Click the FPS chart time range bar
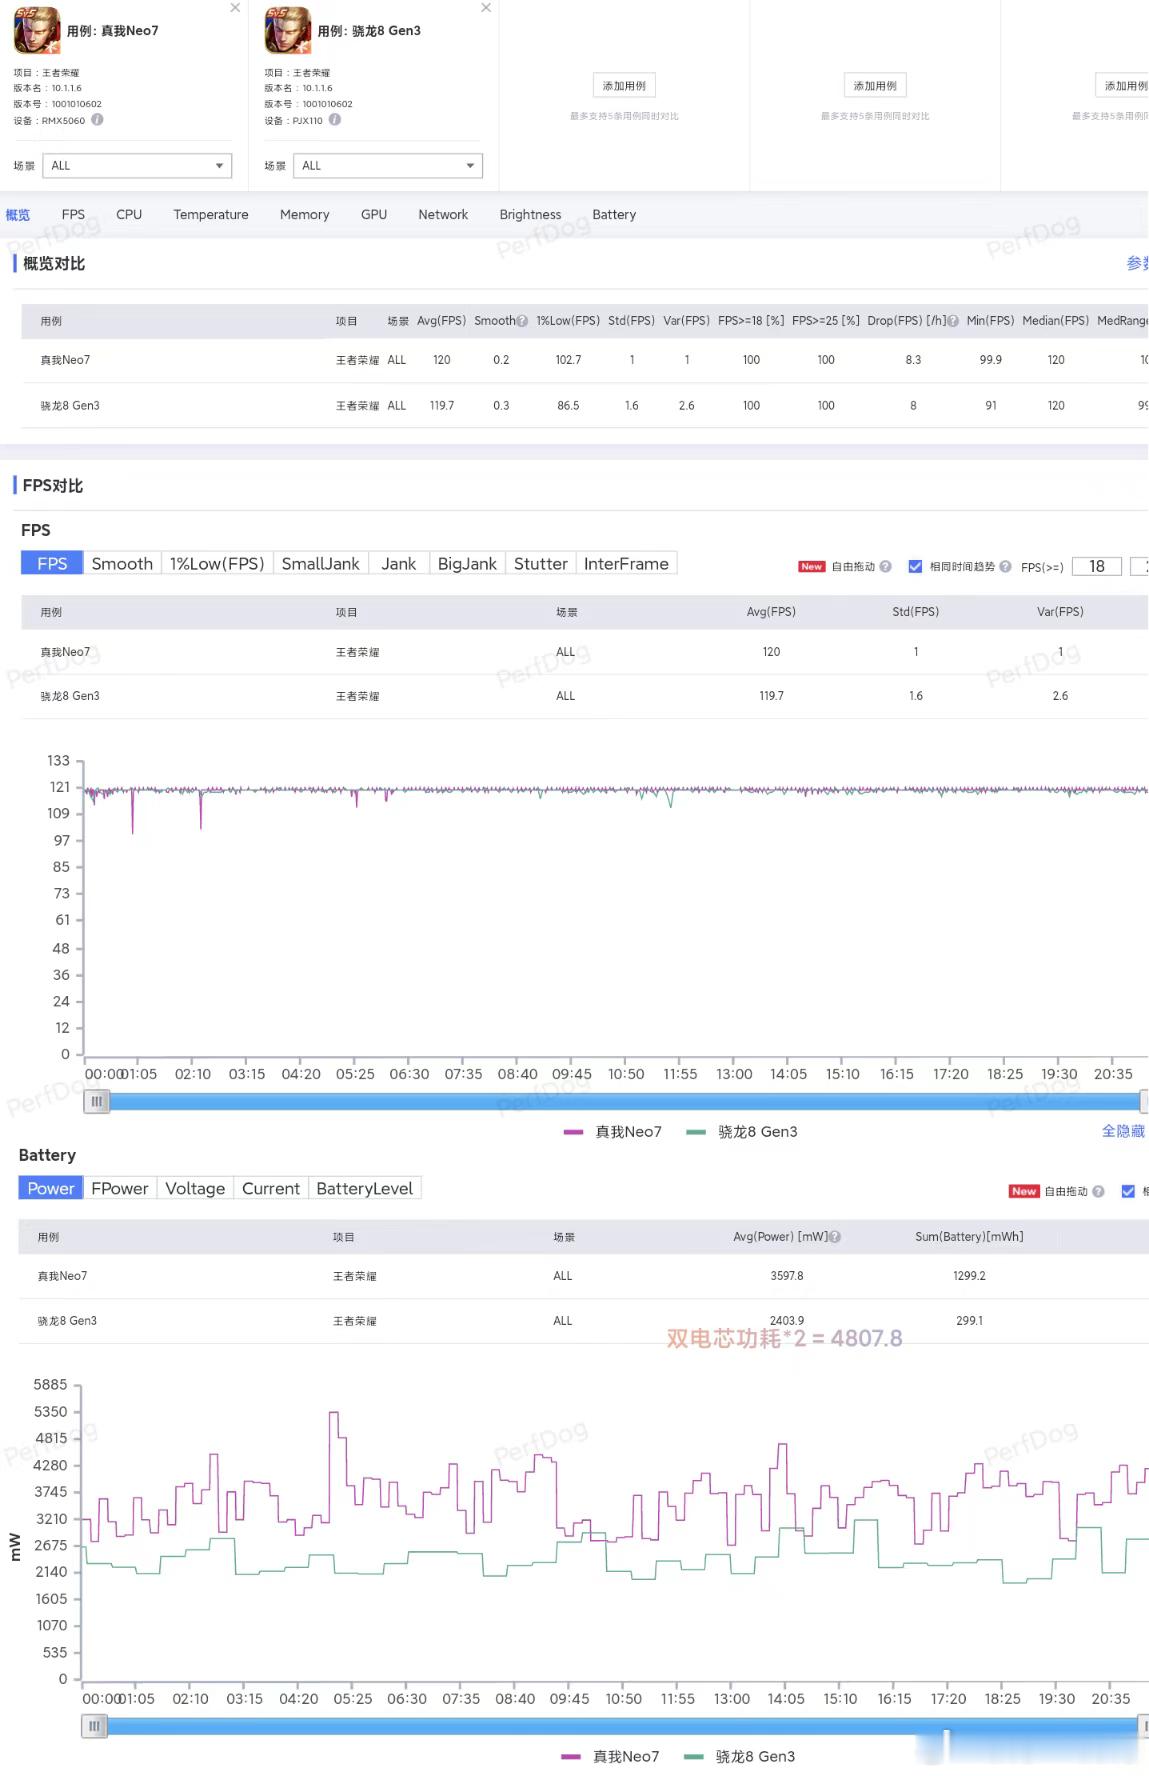The image size is (1149, 1776). pyautogui.click(x=624, y=1101)
